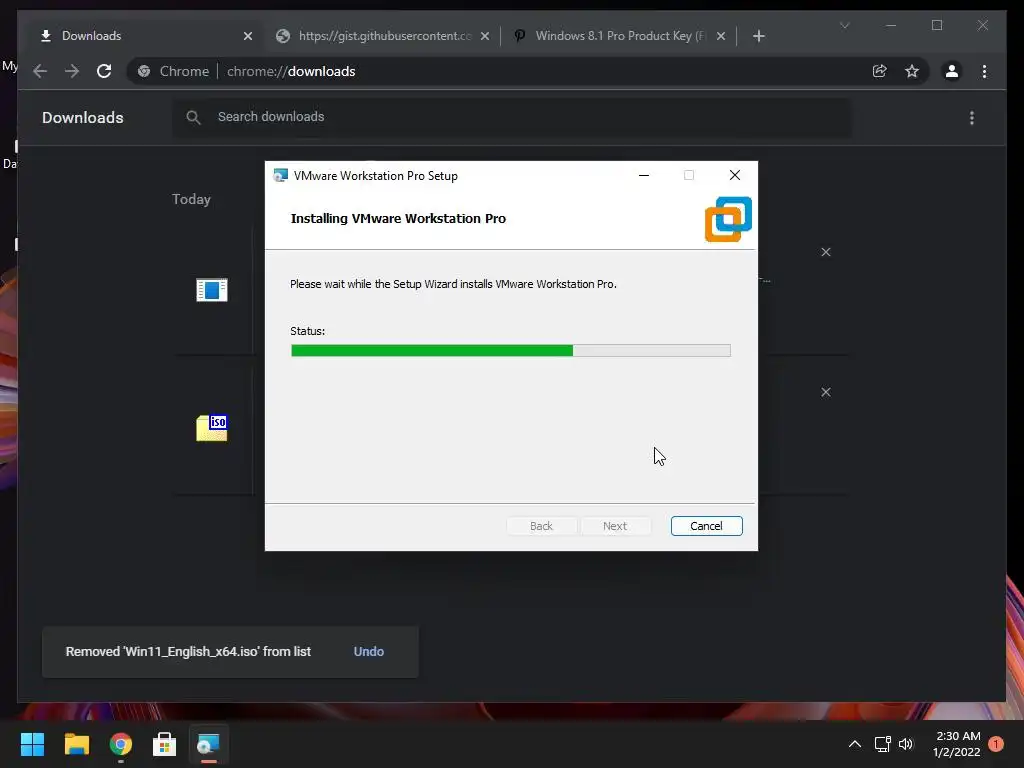Click the chrome://downloads address bar
Screen dimensions: 1024x768
[529, 71]
